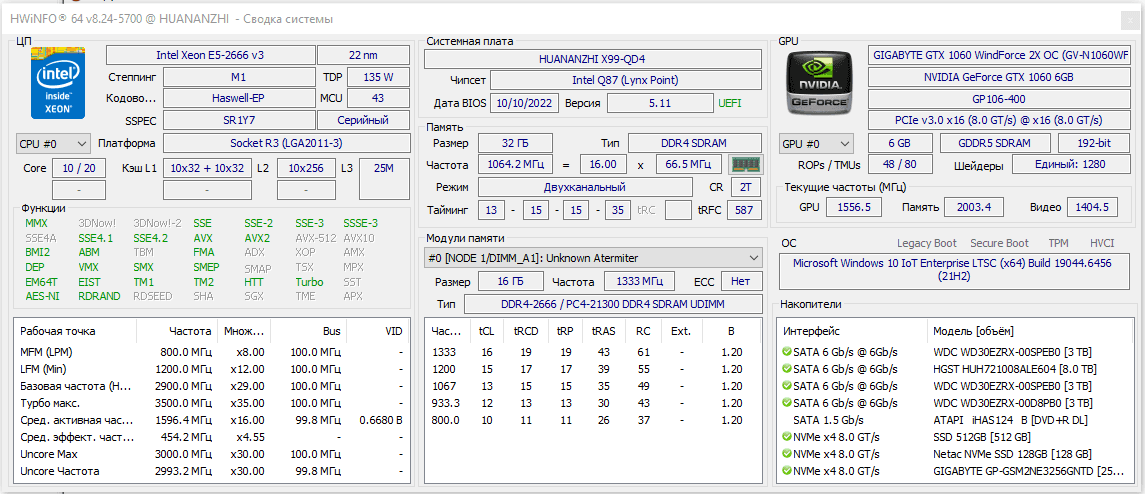Click the Intel Inside Xeon logo
Viewport: 1145px width, 494px height.
click(x=58, y=84)
